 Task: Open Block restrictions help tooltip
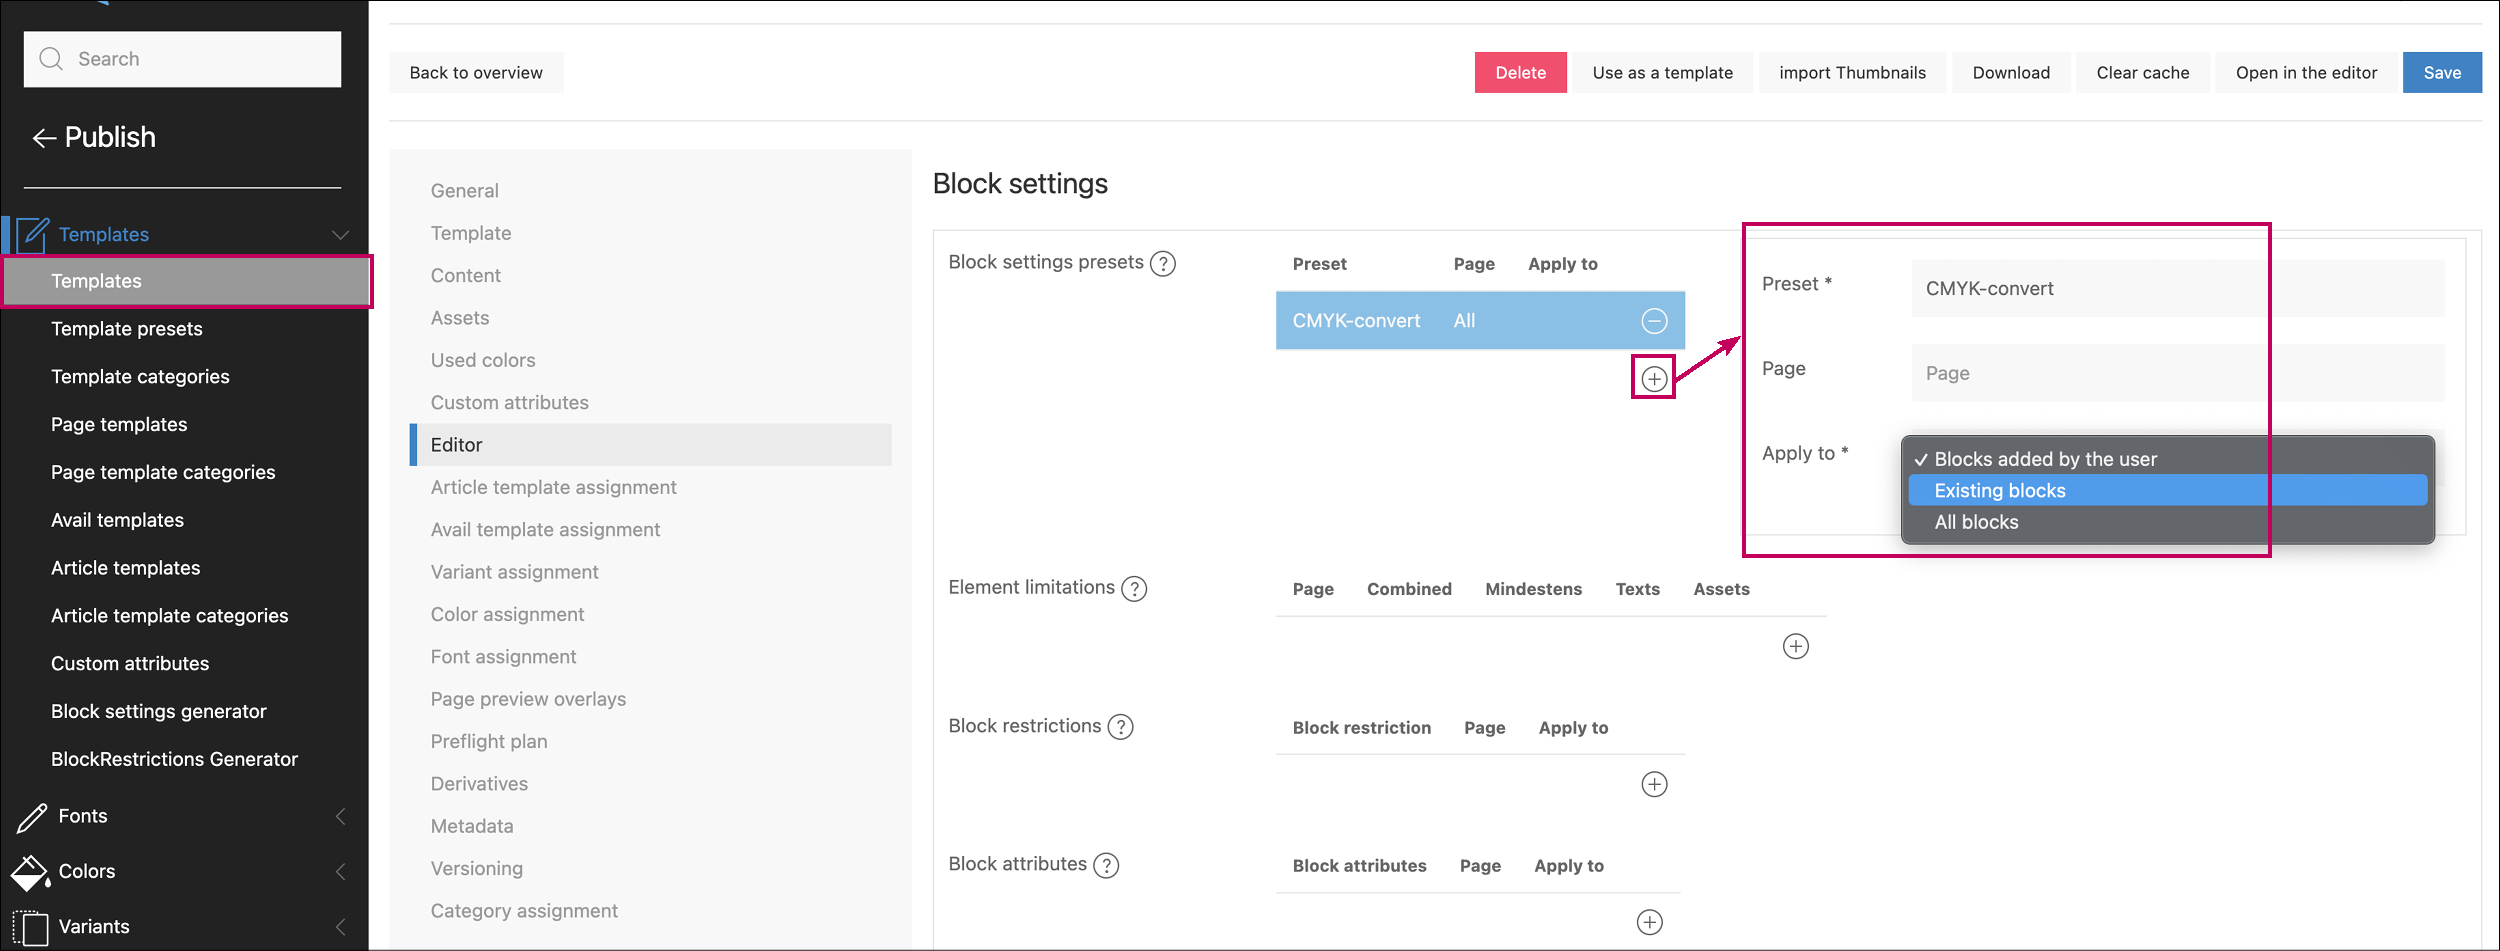[1120, 727]
